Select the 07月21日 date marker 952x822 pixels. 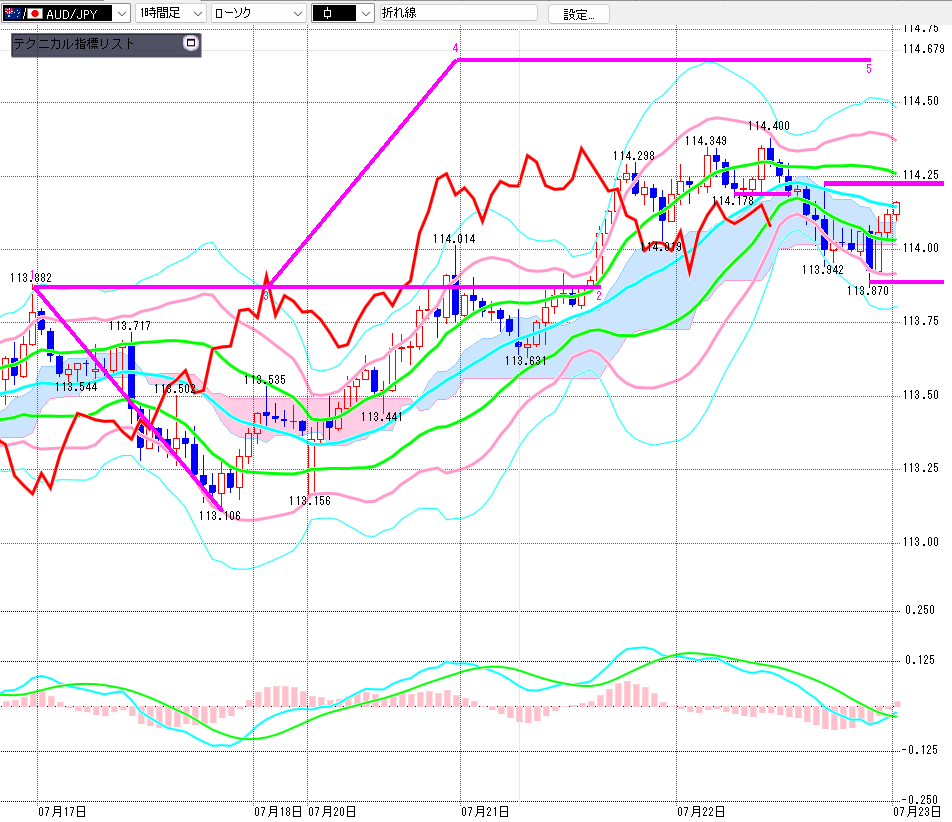tap(485, 812)
